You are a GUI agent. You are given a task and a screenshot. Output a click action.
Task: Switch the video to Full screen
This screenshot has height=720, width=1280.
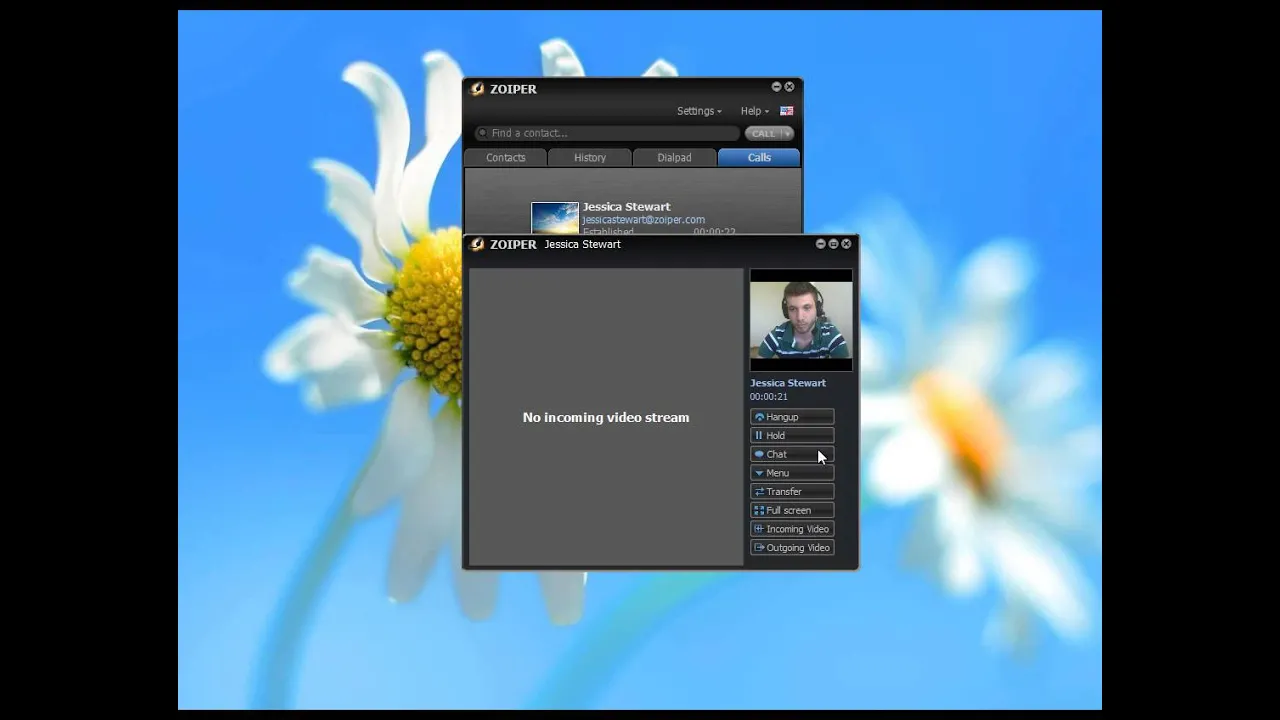(792, 510)
